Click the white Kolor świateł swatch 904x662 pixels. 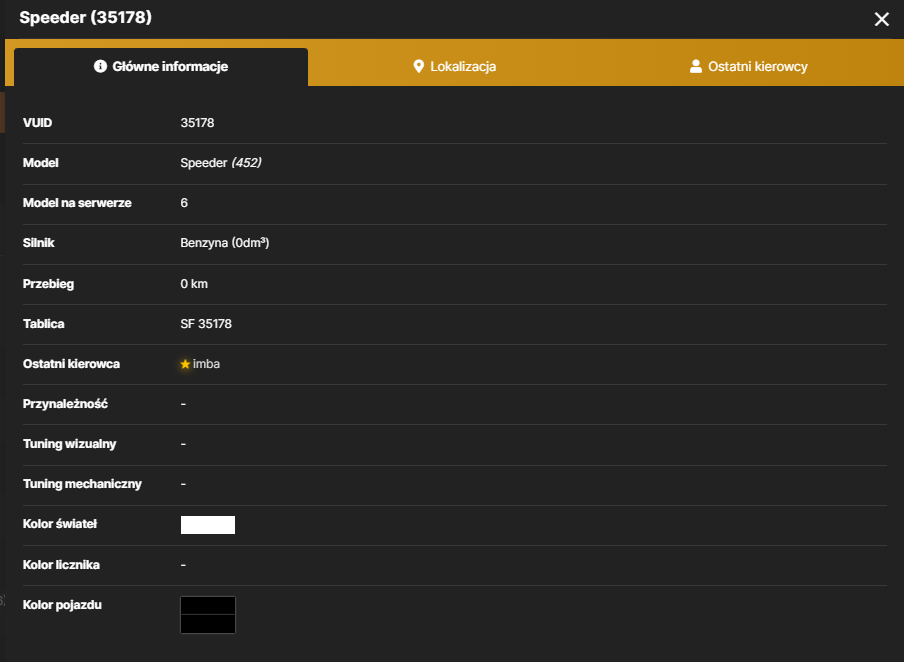click(208, 525)
